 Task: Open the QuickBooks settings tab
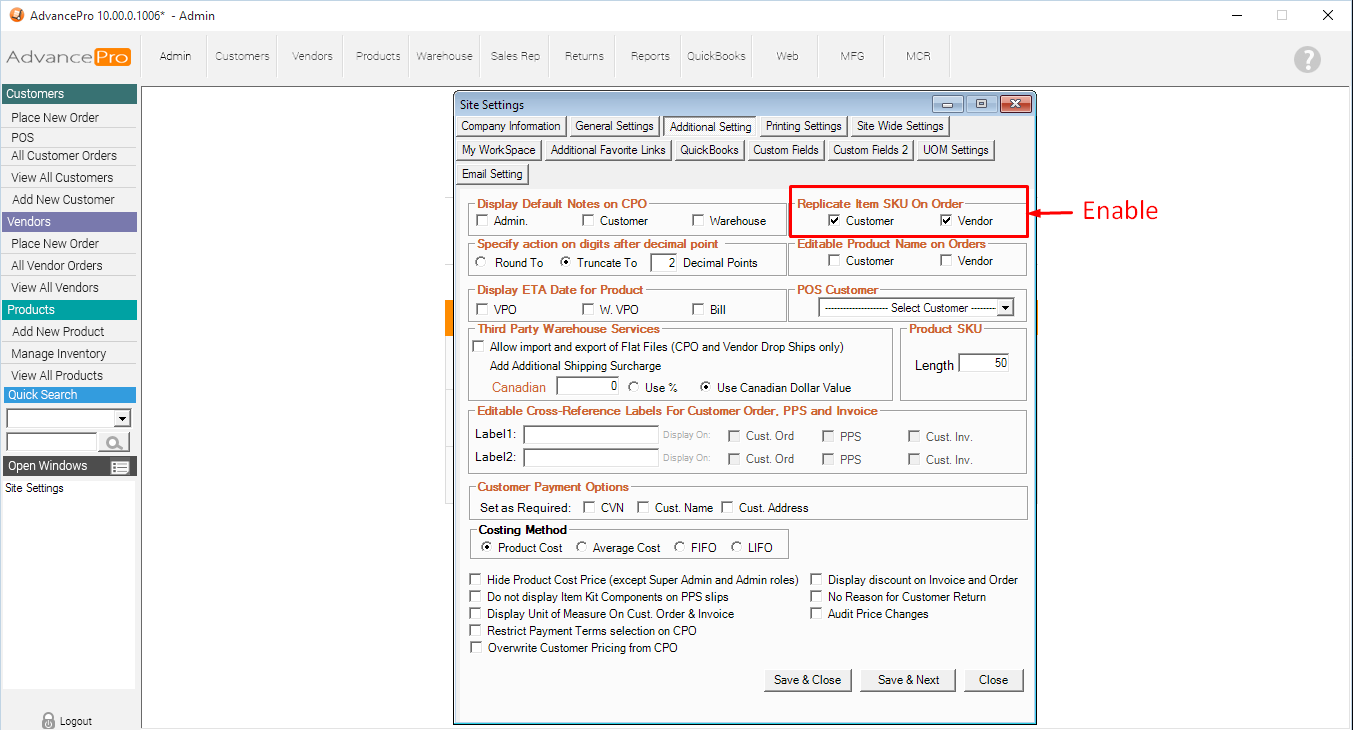[x=709, y=150]
